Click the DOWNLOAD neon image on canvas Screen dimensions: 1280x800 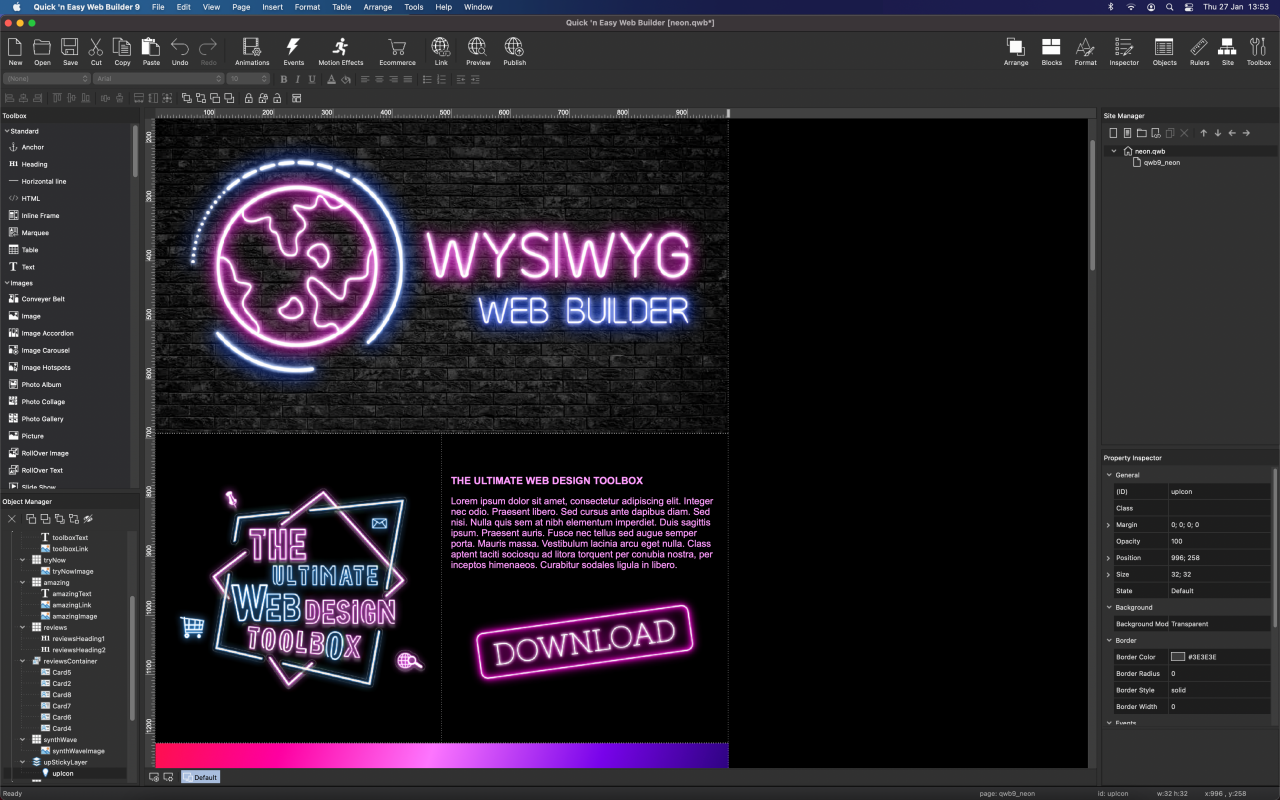584,642
